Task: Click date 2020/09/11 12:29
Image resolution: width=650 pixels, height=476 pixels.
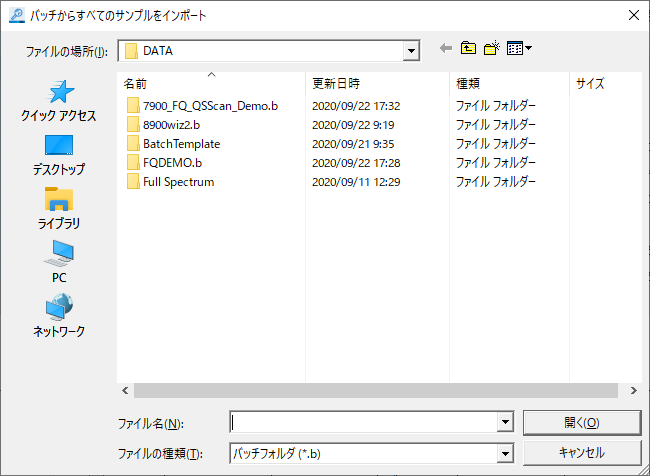Action: coord(356,182)
